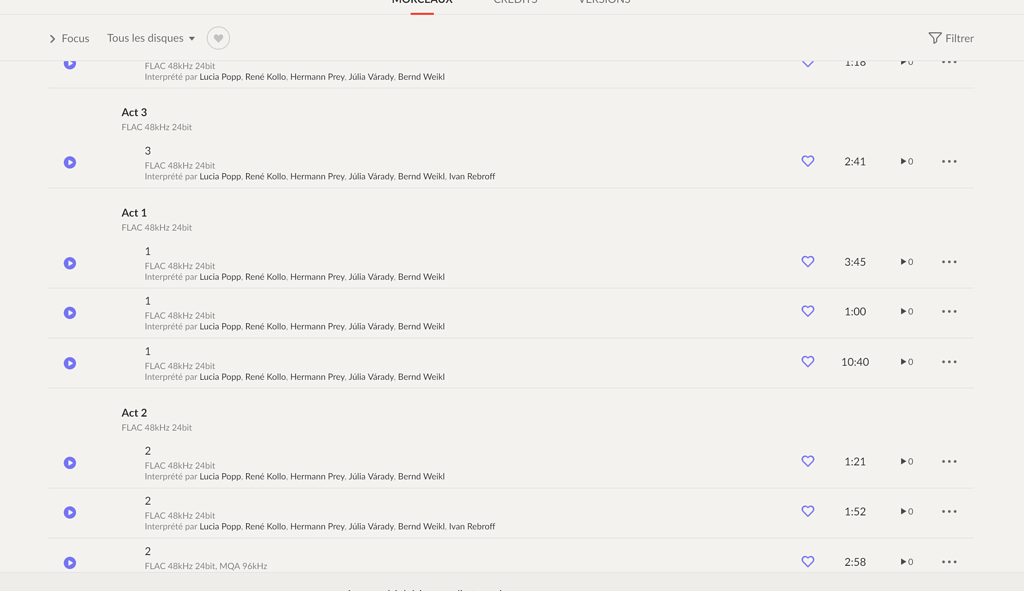This screenshot has height=591, width=1024.
Task: Toggle the favorites heart filter near disc selector
Action: (218, 38)
